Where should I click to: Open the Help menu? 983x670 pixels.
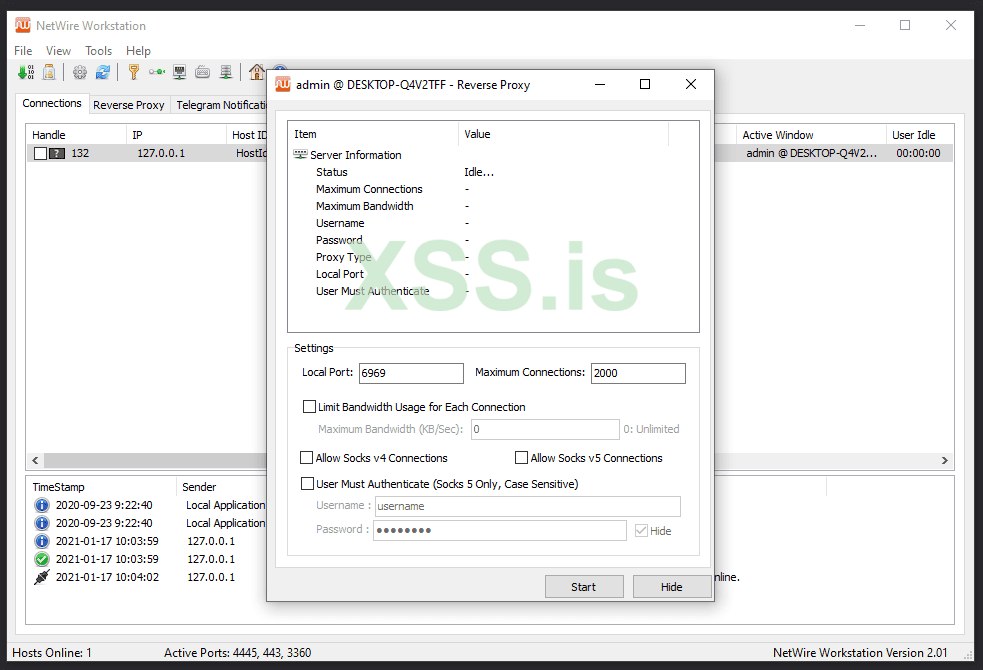pos(138,51)
